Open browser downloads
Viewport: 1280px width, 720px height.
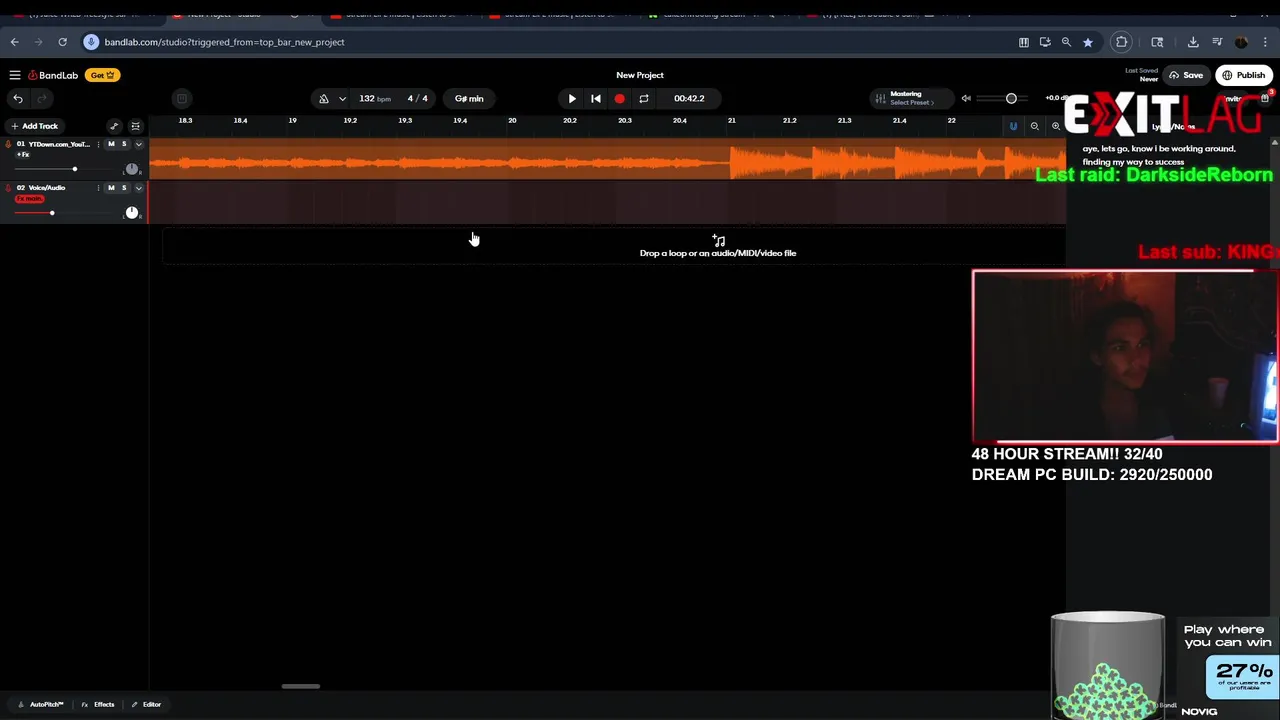tap(1193, 42)
